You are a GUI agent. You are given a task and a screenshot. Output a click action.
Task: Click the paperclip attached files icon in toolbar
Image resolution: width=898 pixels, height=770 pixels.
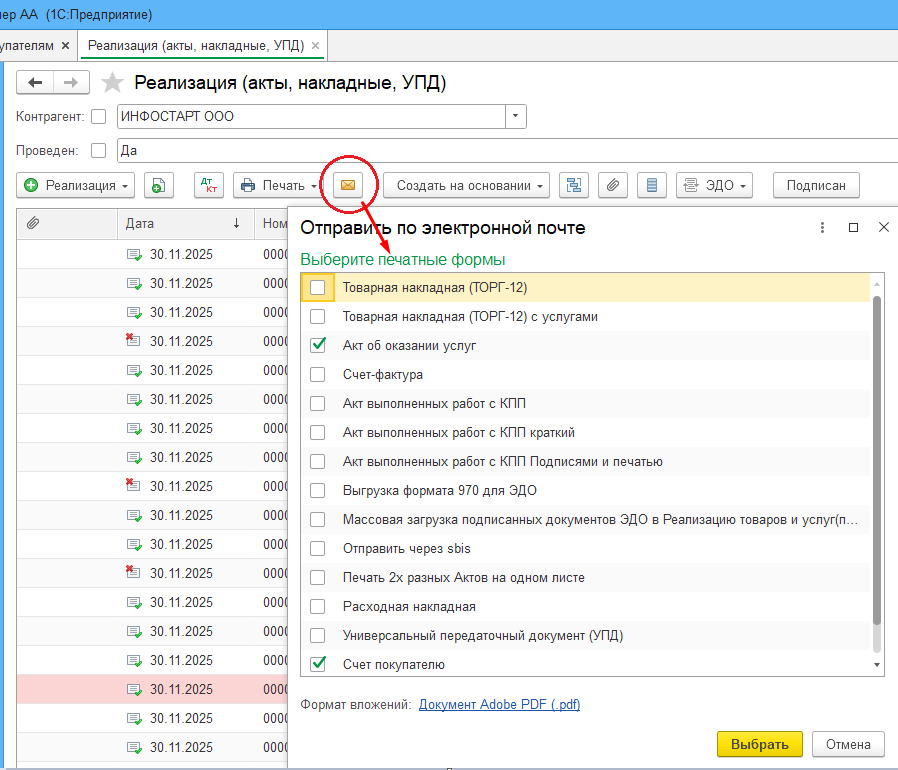click(x=612, y=185)
